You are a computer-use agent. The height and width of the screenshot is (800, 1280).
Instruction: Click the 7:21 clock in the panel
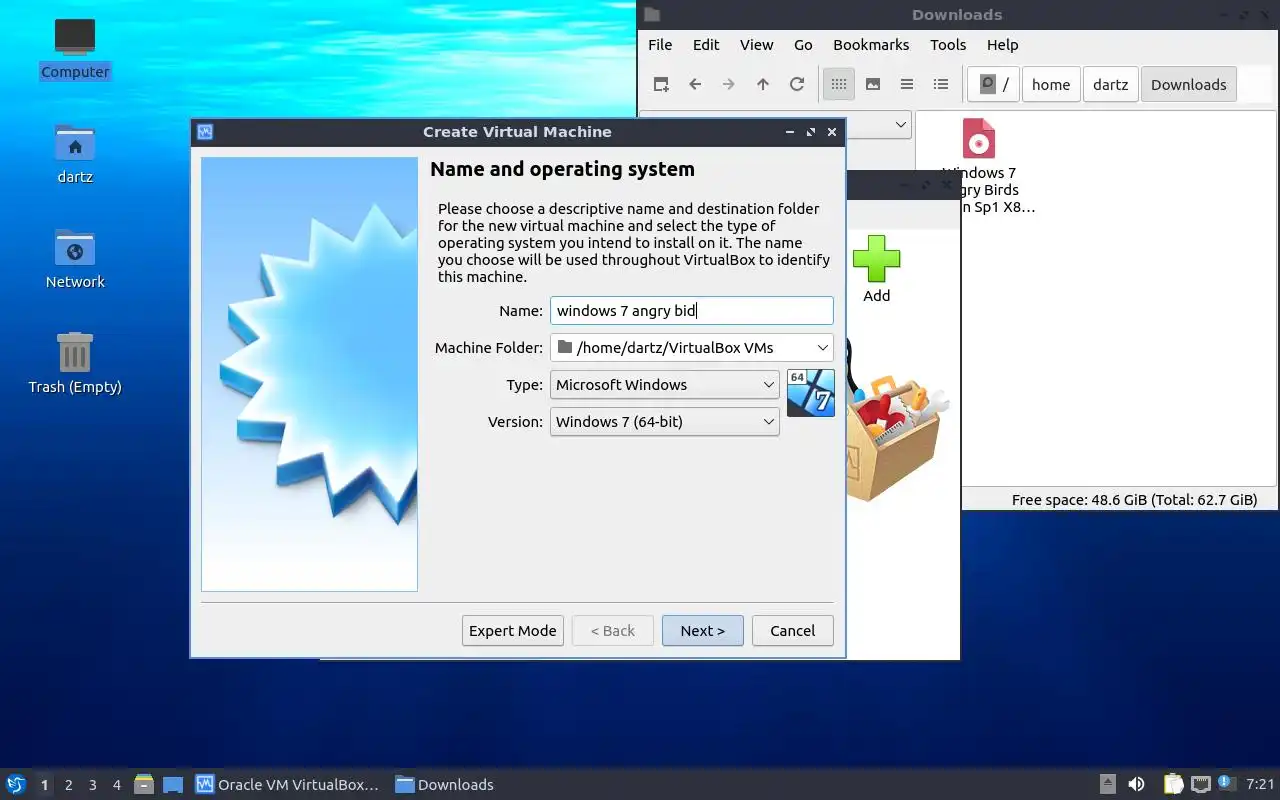1260,784
